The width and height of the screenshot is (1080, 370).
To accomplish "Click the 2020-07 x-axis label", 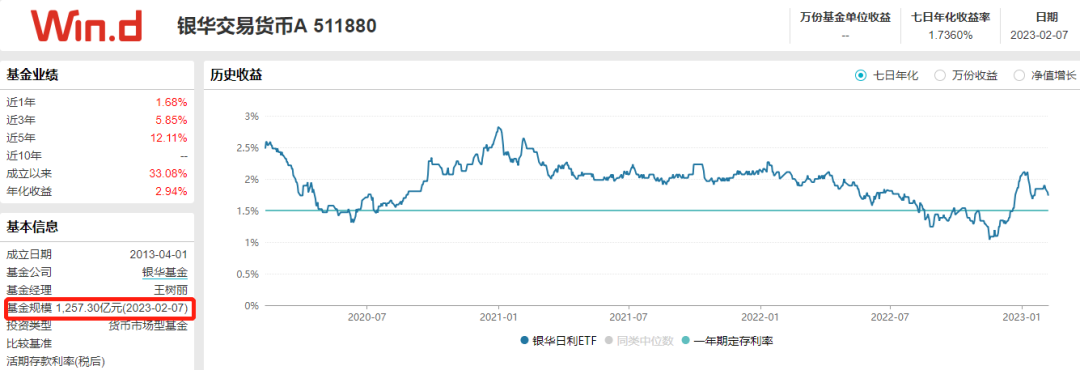I will (366, 317).
